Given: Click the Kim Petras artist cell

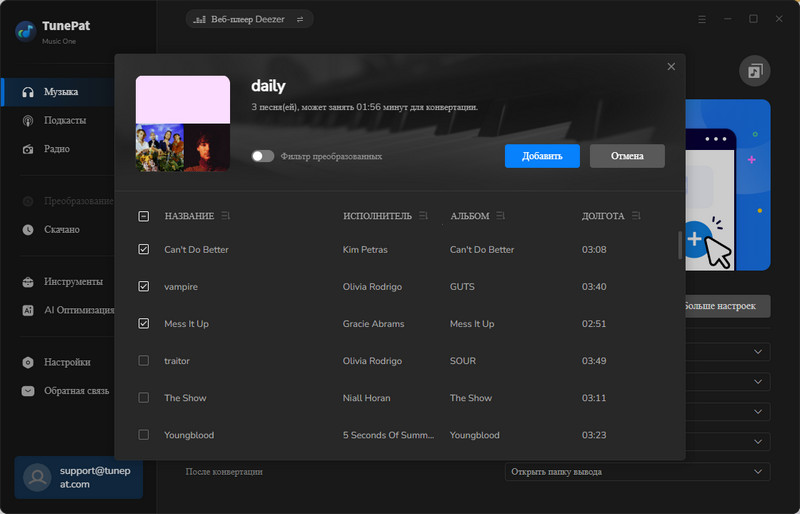Looking at the screenshot, I should point(365,249).
